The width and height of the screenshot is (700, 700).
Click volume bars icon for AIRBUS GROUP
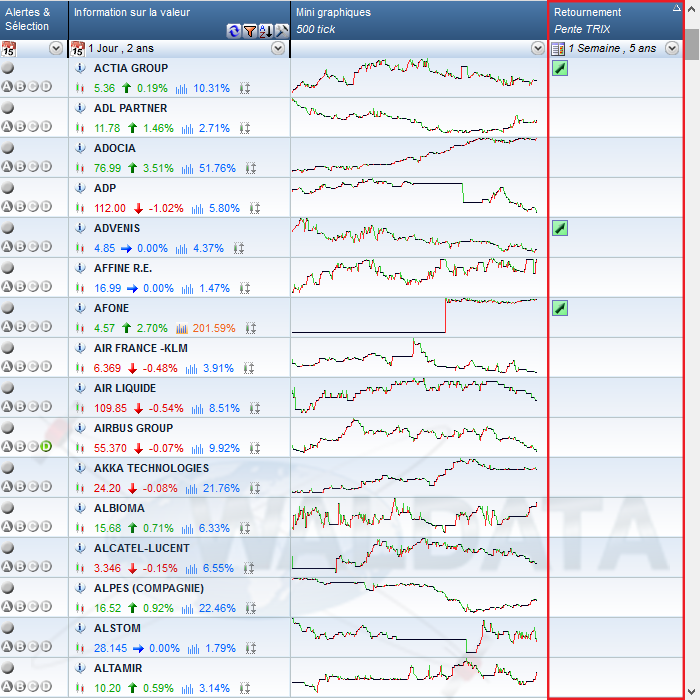pyautogui.click(x=197, y=449)
